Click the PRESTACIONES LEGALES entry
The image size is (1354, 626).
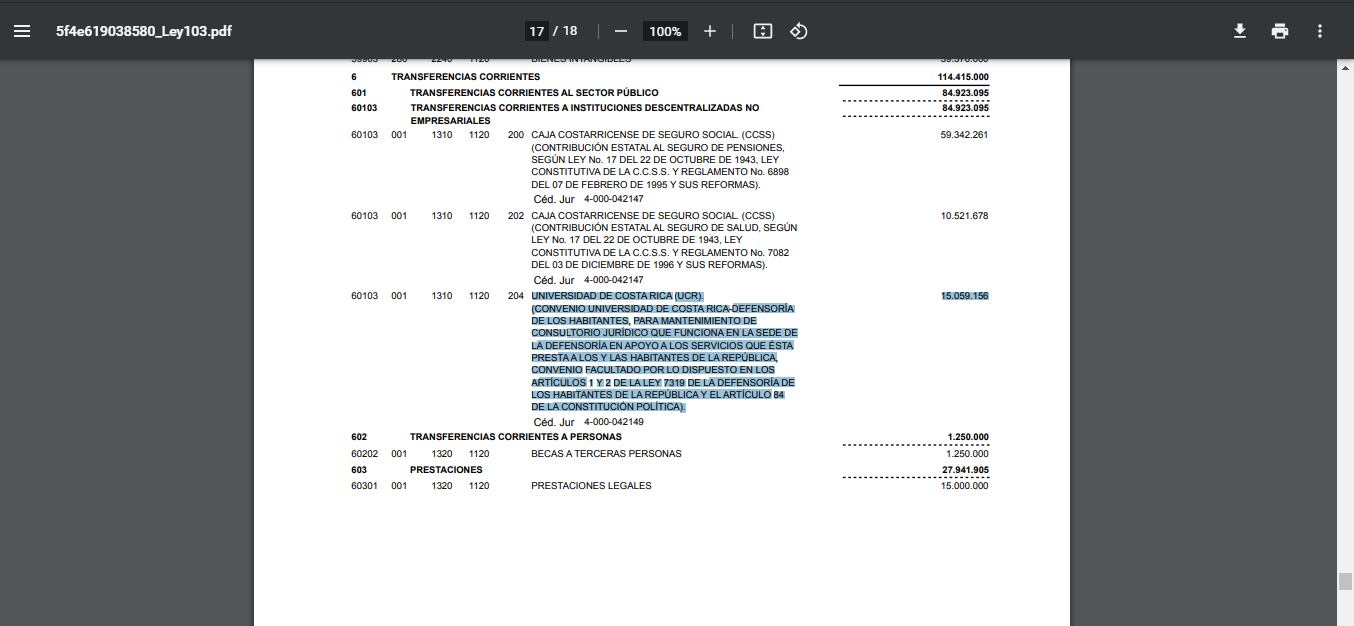click(x=591, y=486)
